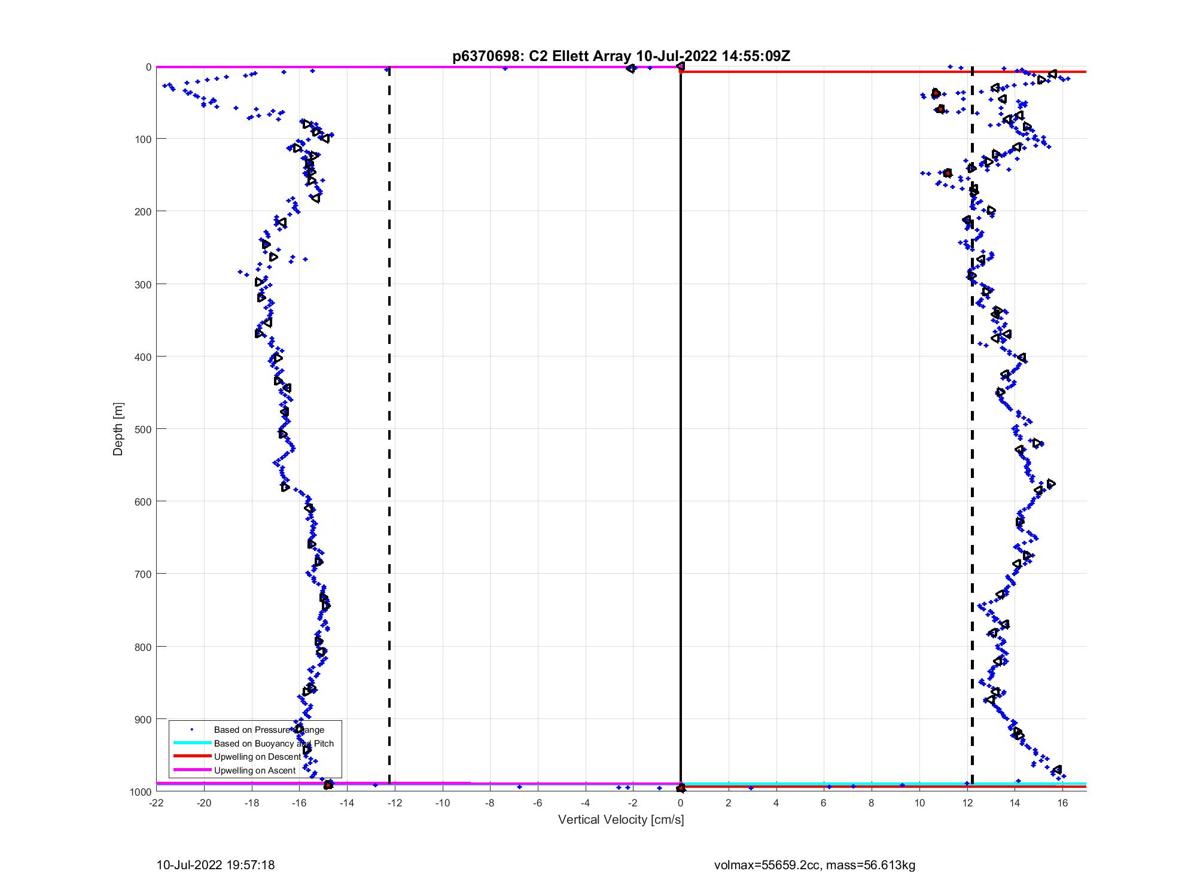The width and height of the screenshot is (1200, 889).
Task: Click the solid black vertical line at zero velocity
Action: [680, 429]
